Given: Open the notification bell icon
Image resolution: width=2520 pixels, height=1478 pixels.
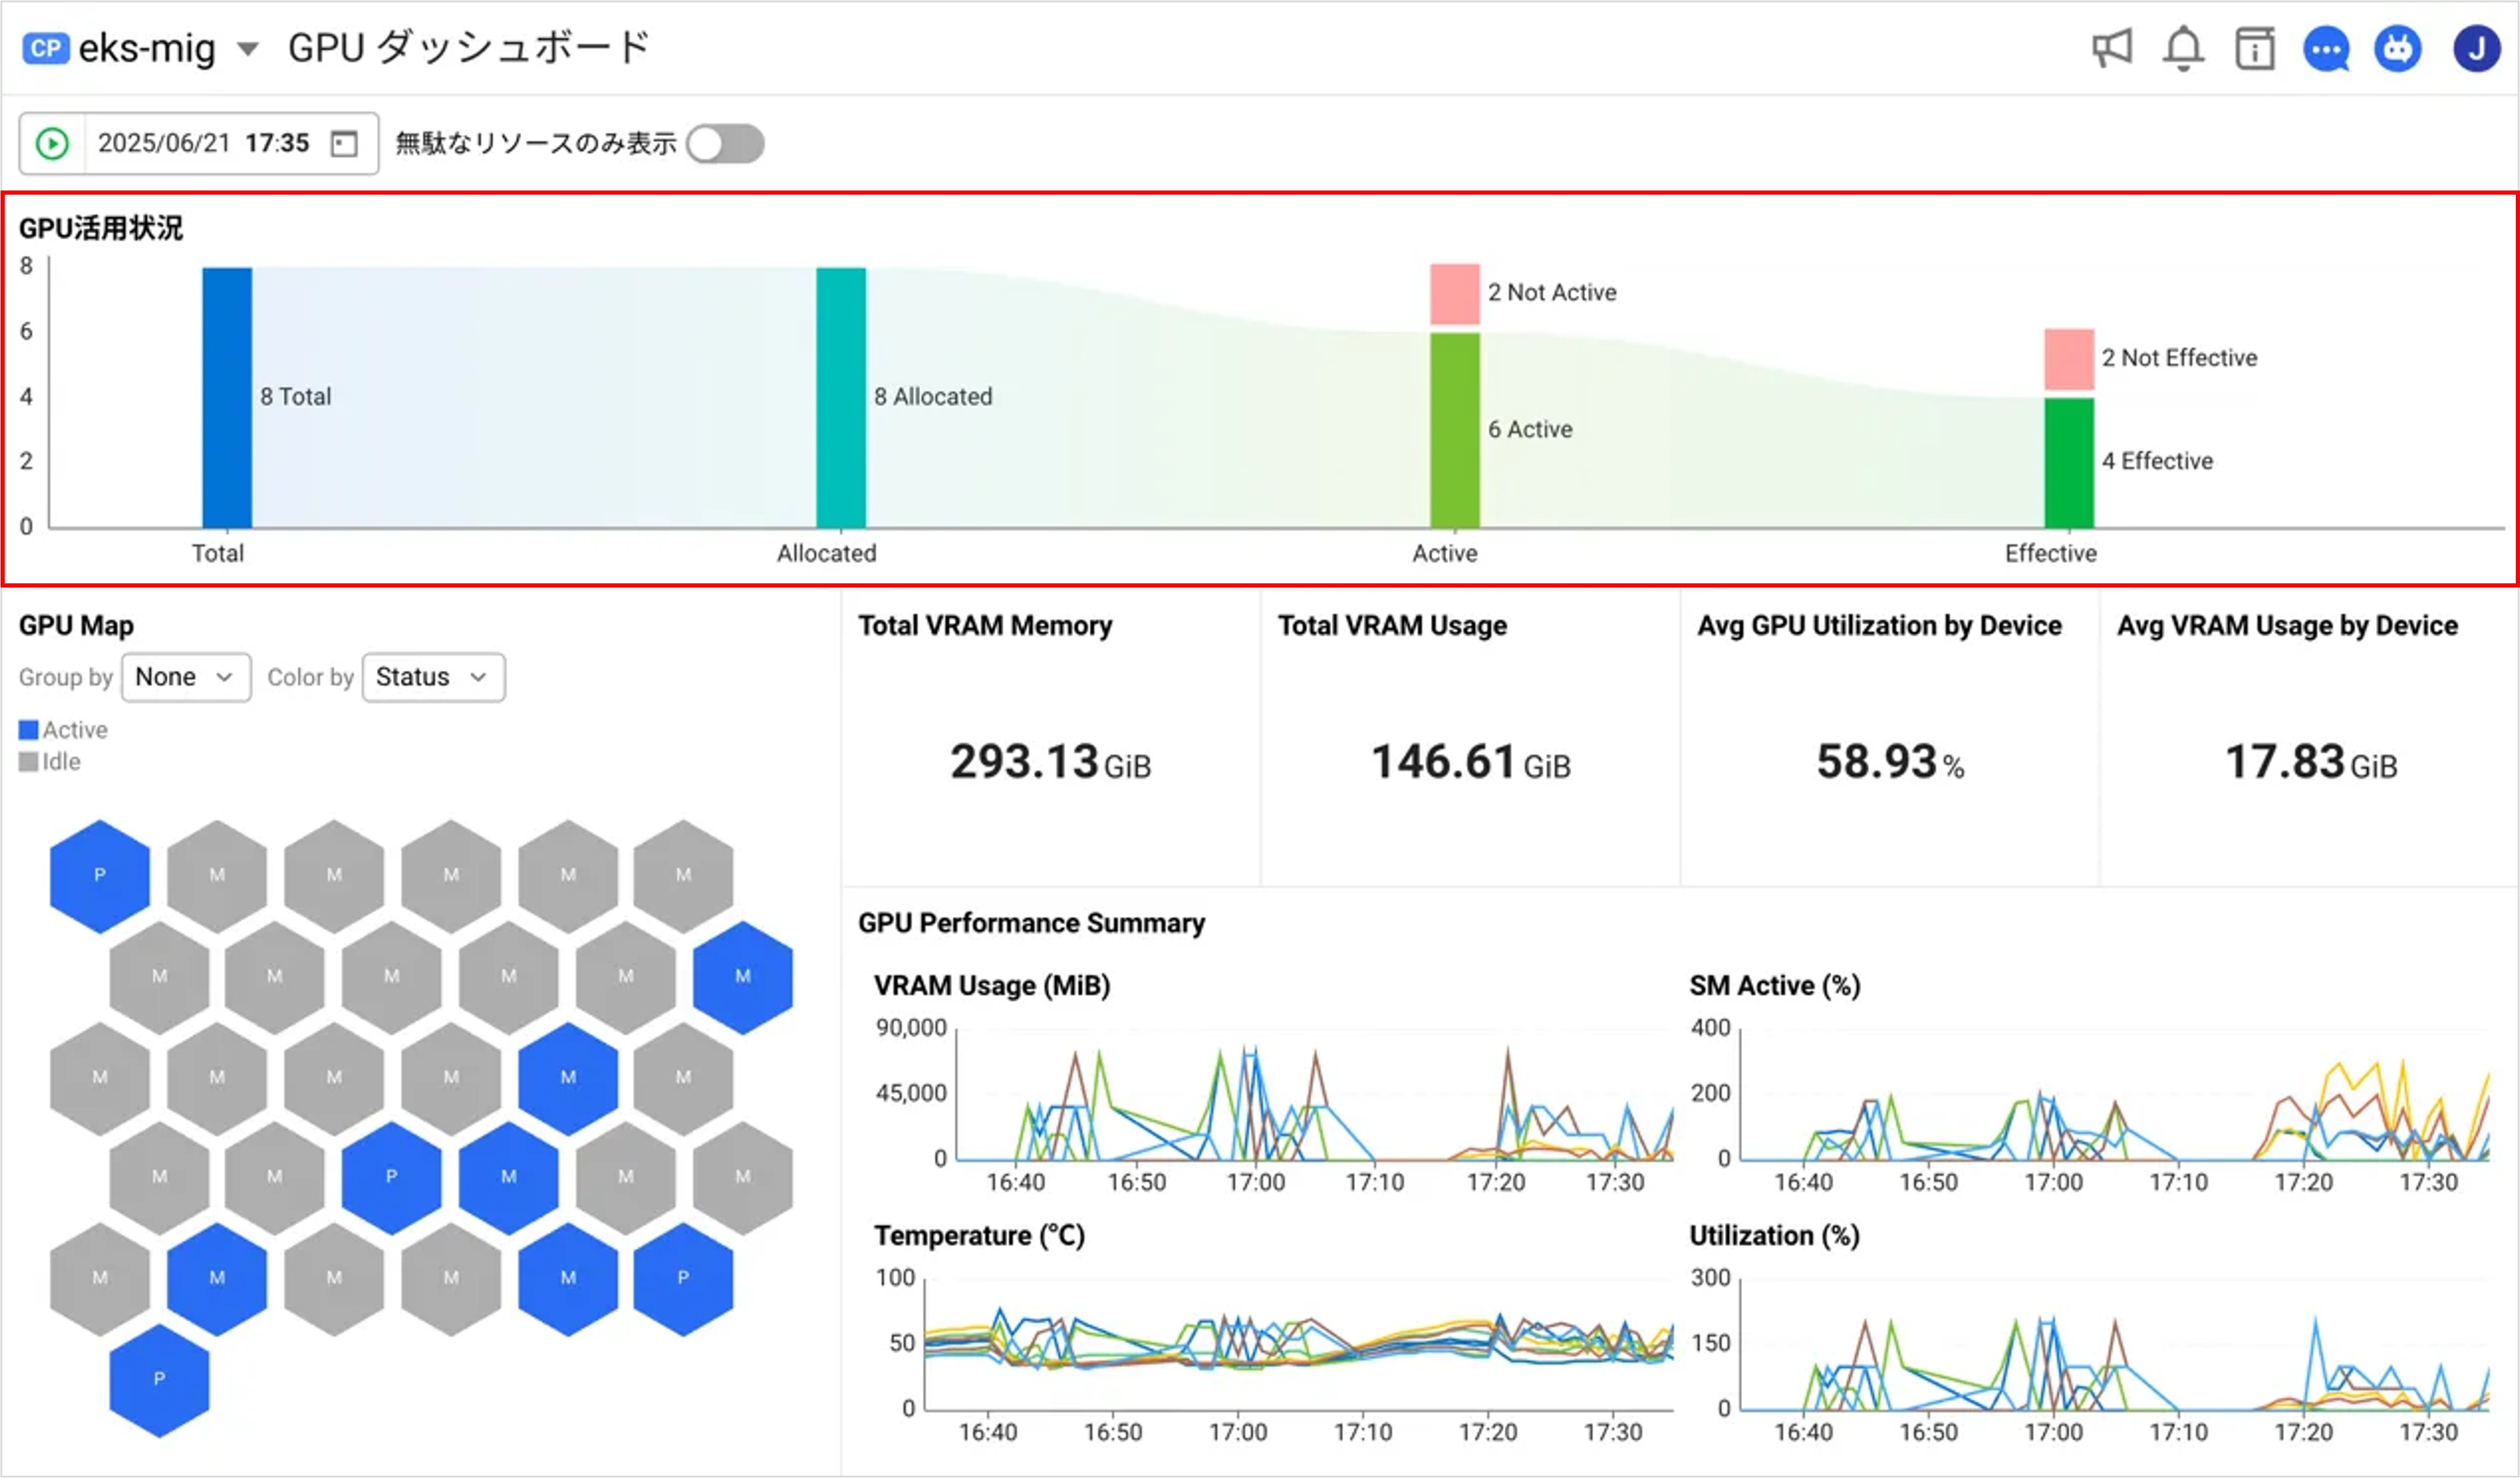Looking at the screenshot, I should [x=2183, y=48].
